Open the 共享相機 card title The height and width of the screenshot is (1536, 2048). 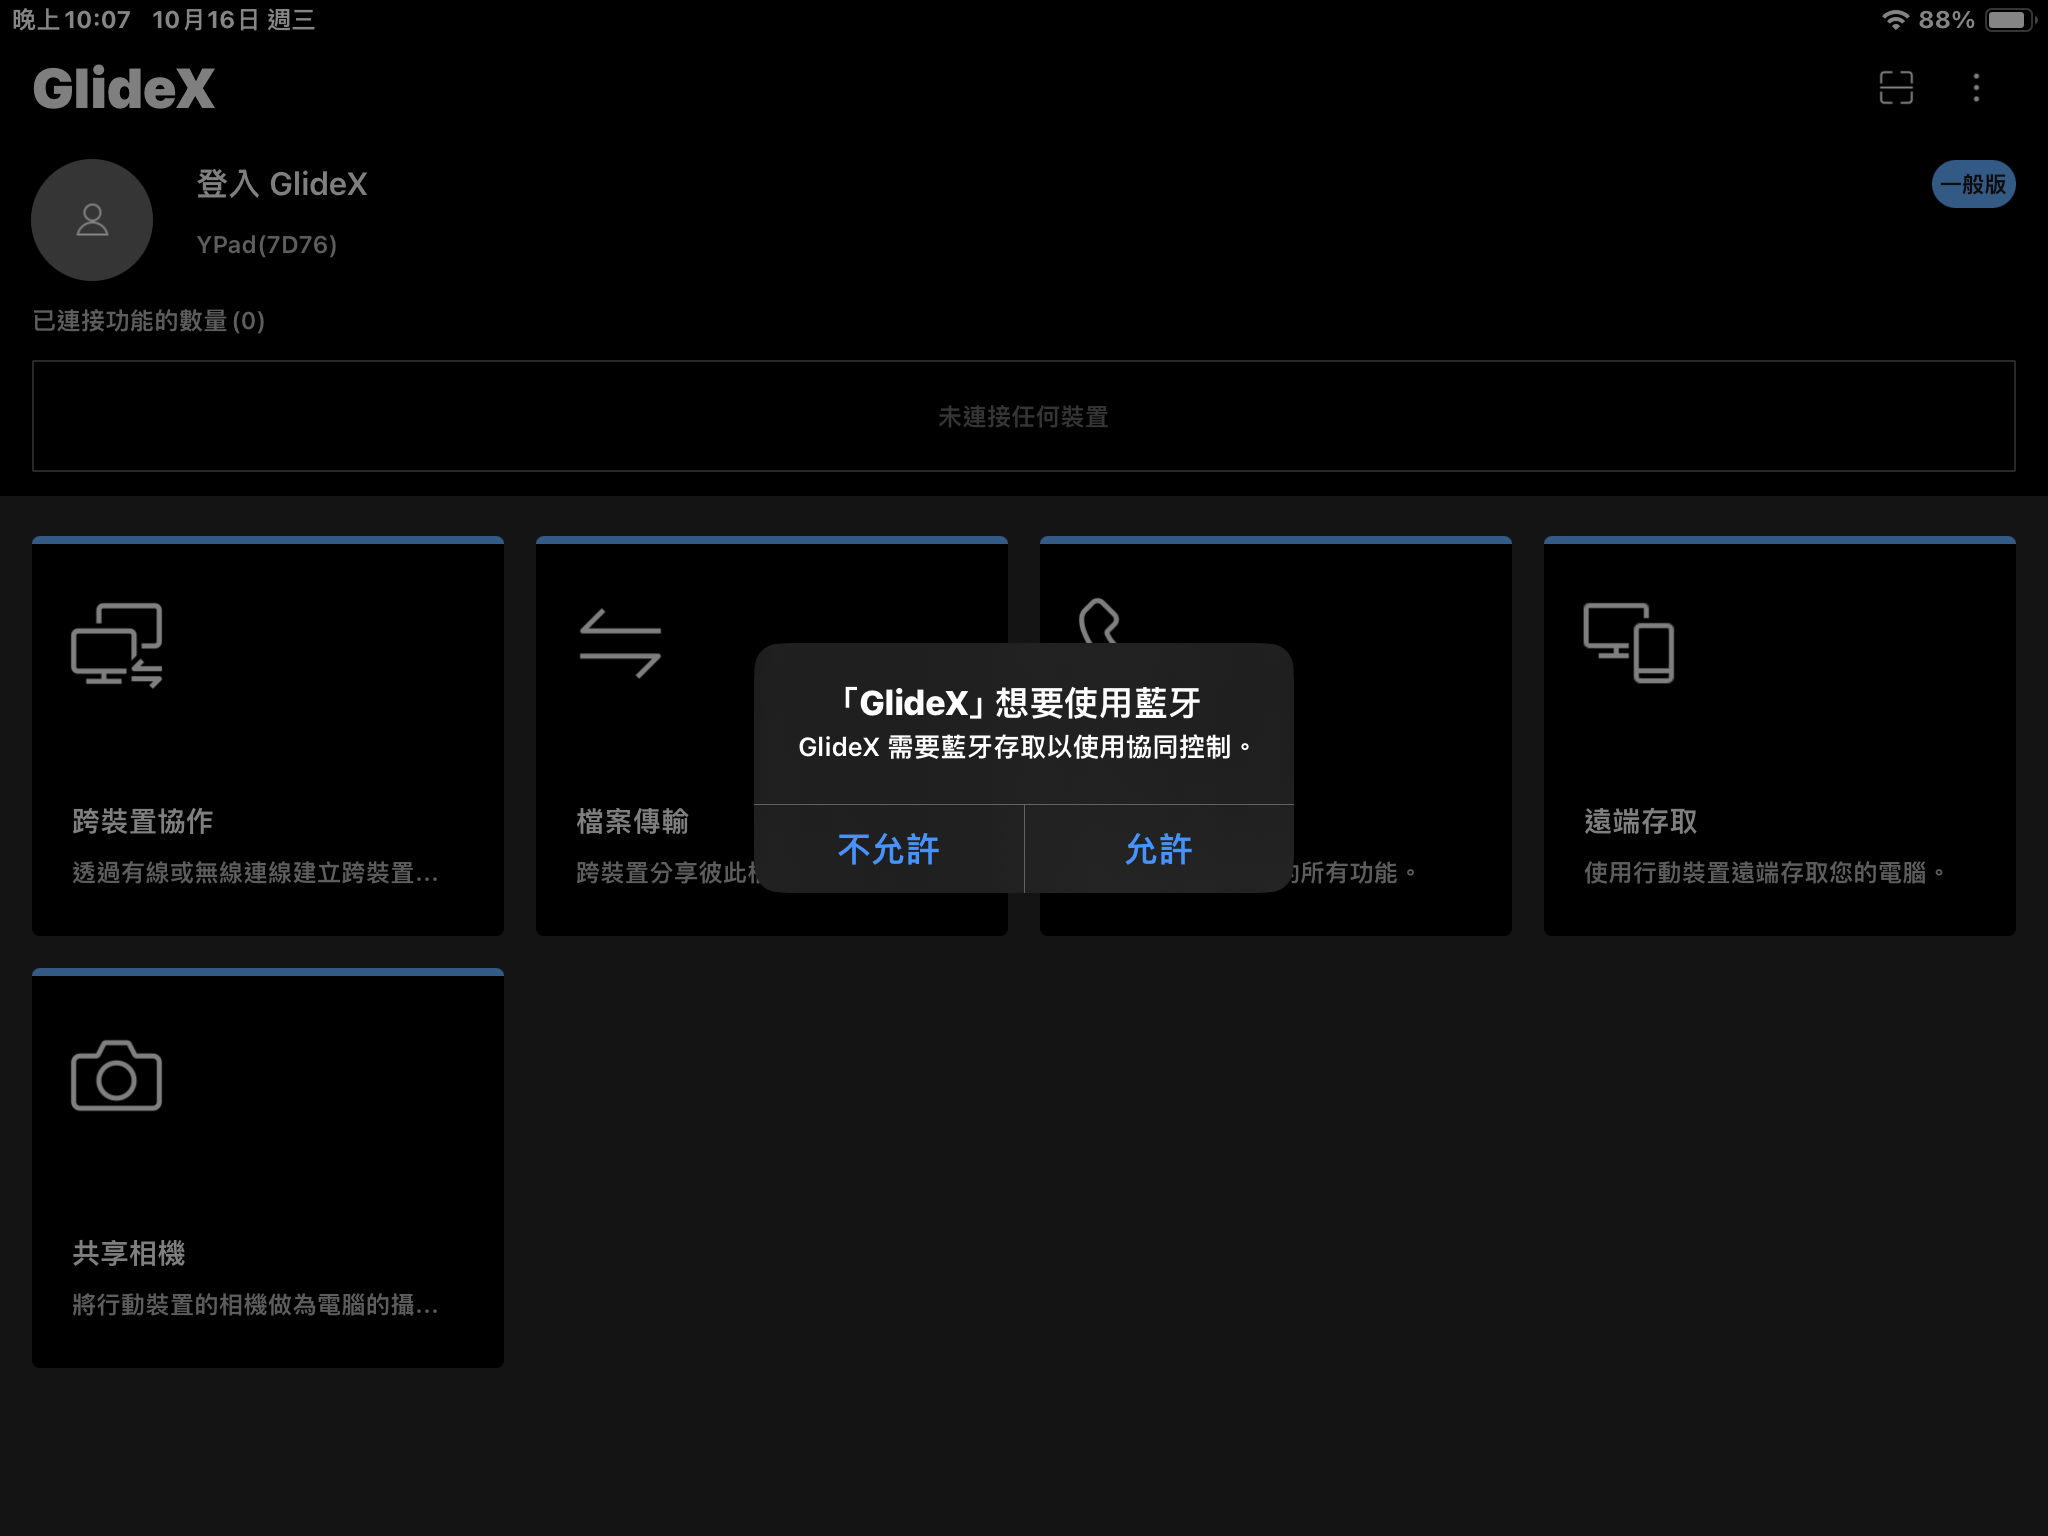[128, 1253]
